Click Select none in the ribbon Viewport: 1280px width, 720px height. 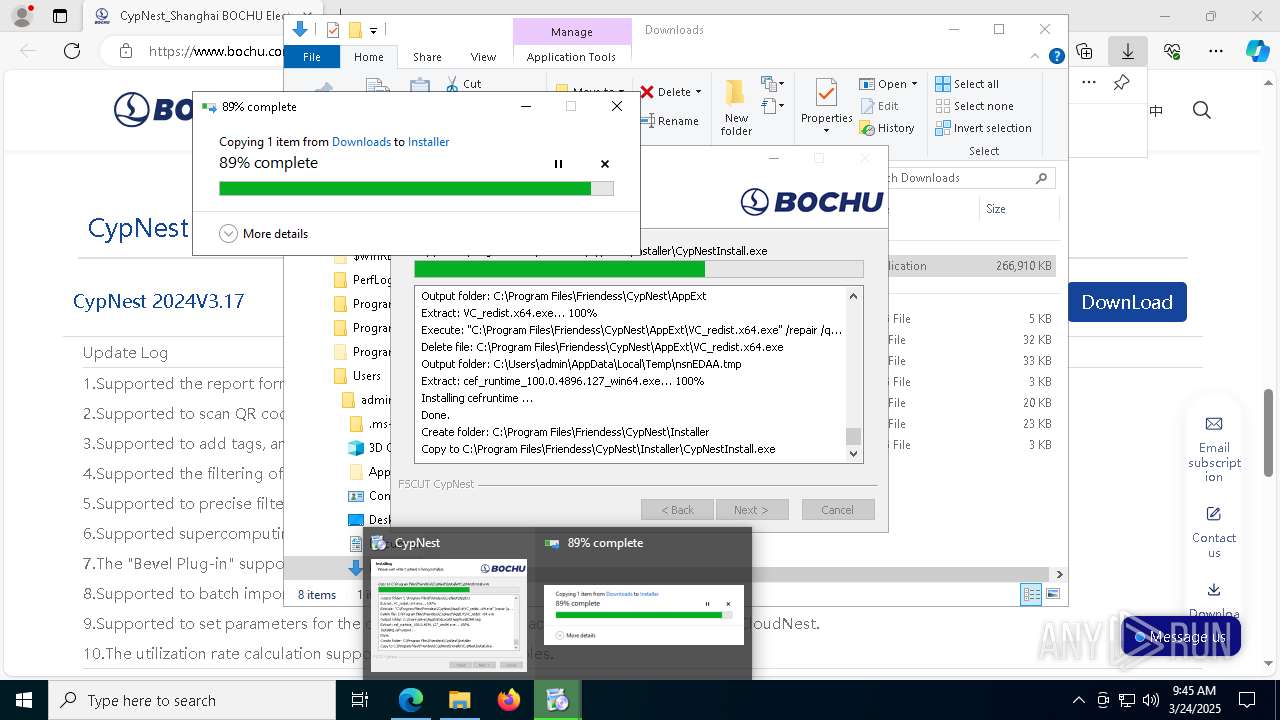coord(974,106)
